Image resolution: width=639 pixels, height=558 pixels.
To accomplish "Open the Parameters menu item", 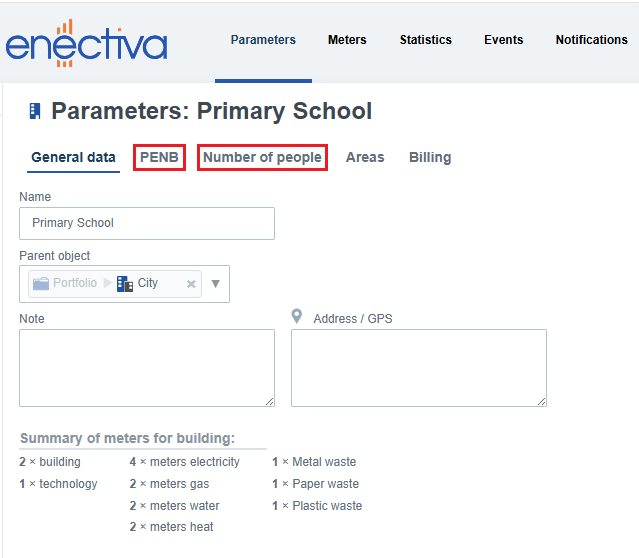I will (x=263, y=40).
